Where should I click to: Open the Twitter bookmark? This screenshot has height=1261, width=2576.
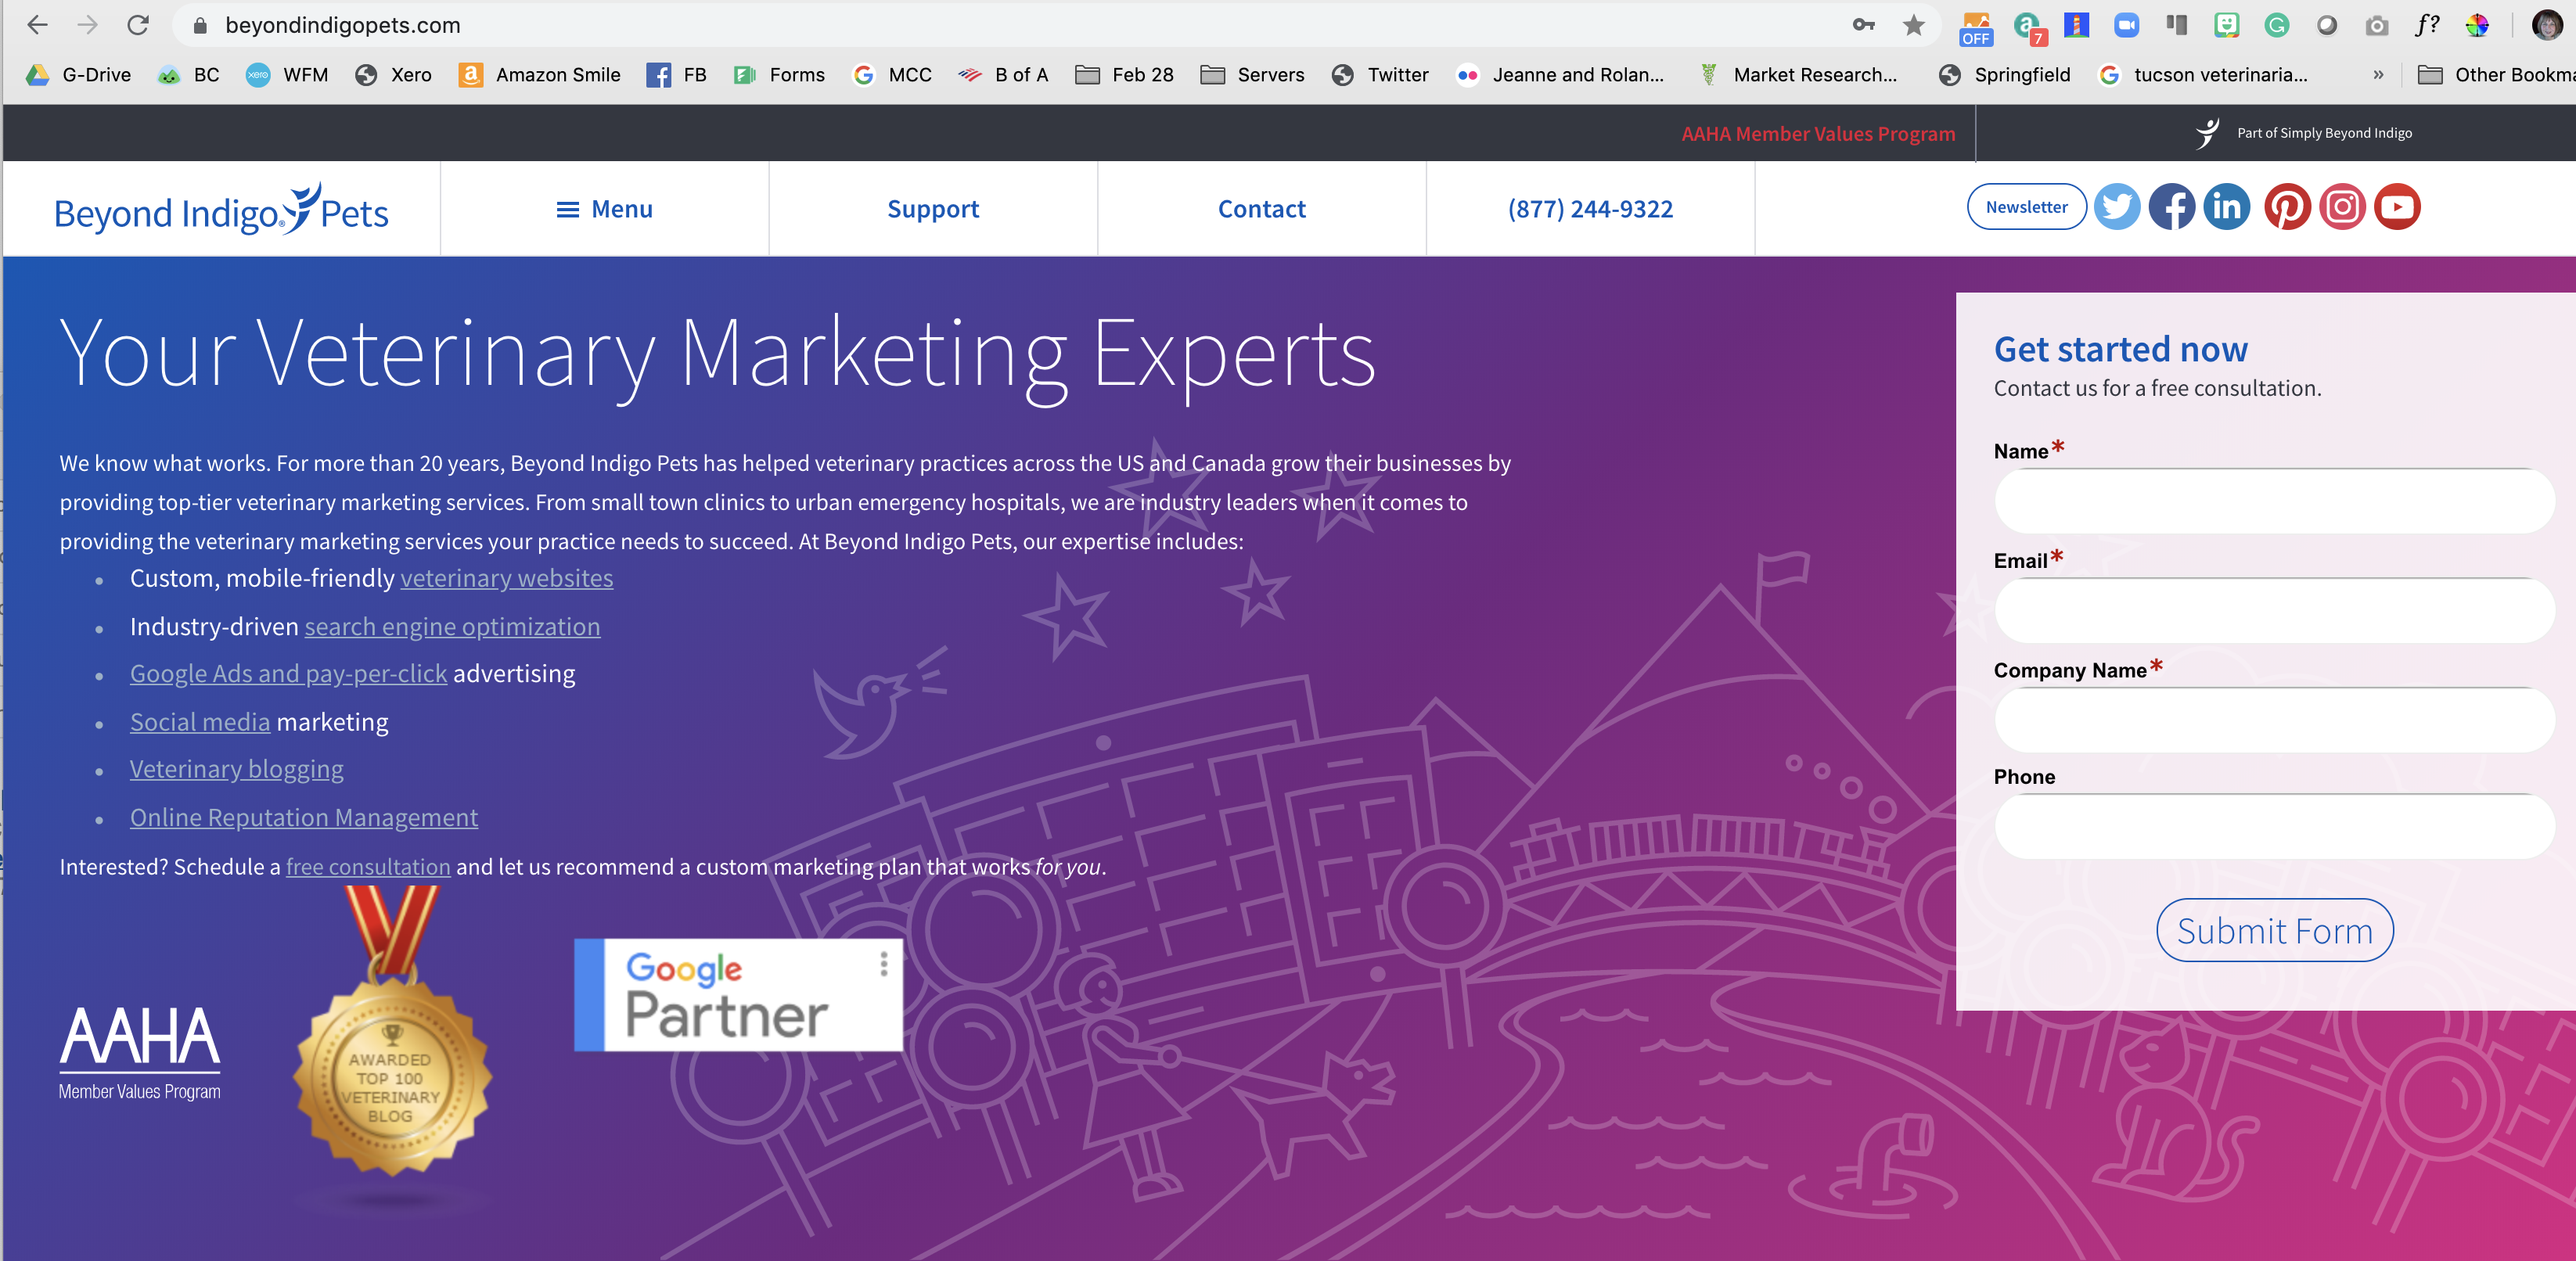click(1380, 75)
